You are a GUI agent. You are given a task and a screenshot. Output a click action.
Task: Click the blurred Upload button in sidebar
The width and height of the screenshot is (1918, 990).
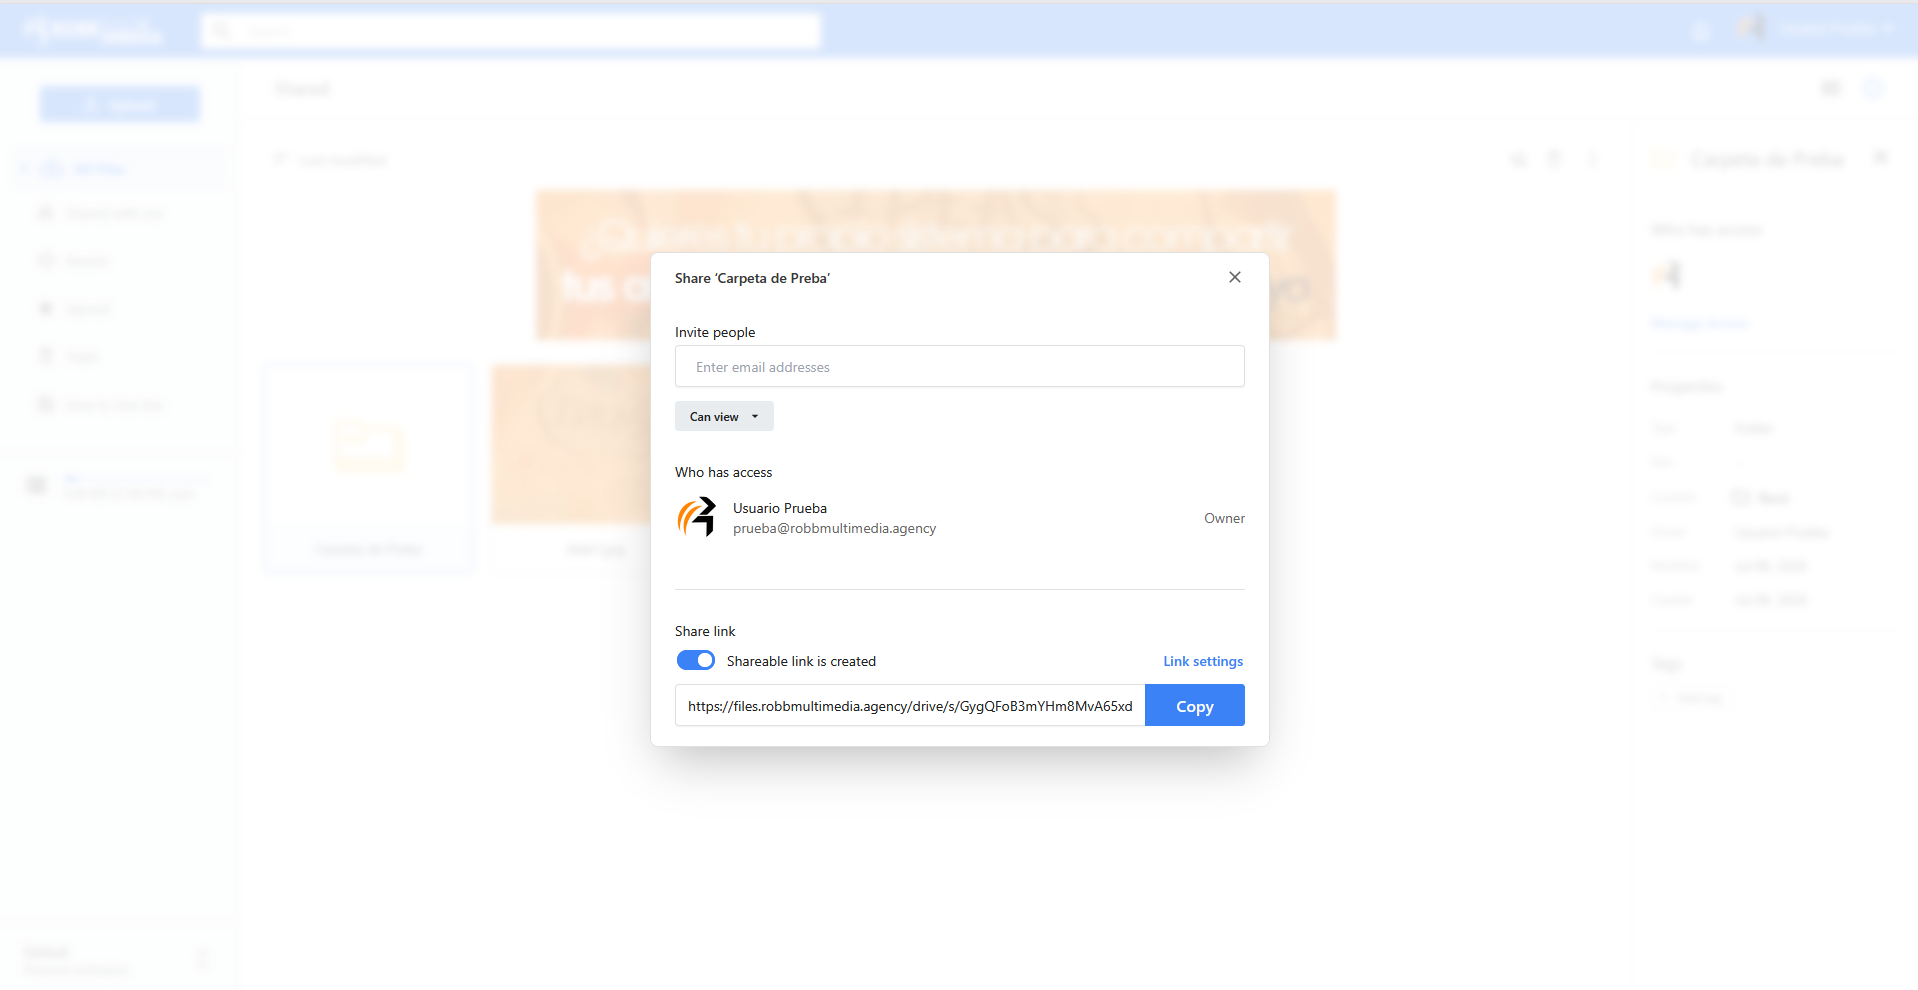[x=120, y=104]
